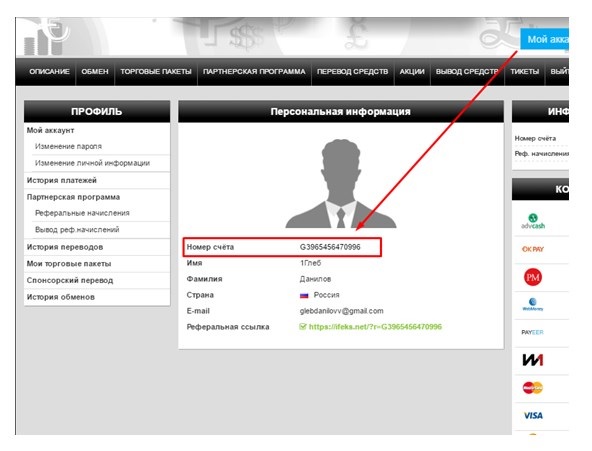Click the green check icon beside referral link

(302, 327)
